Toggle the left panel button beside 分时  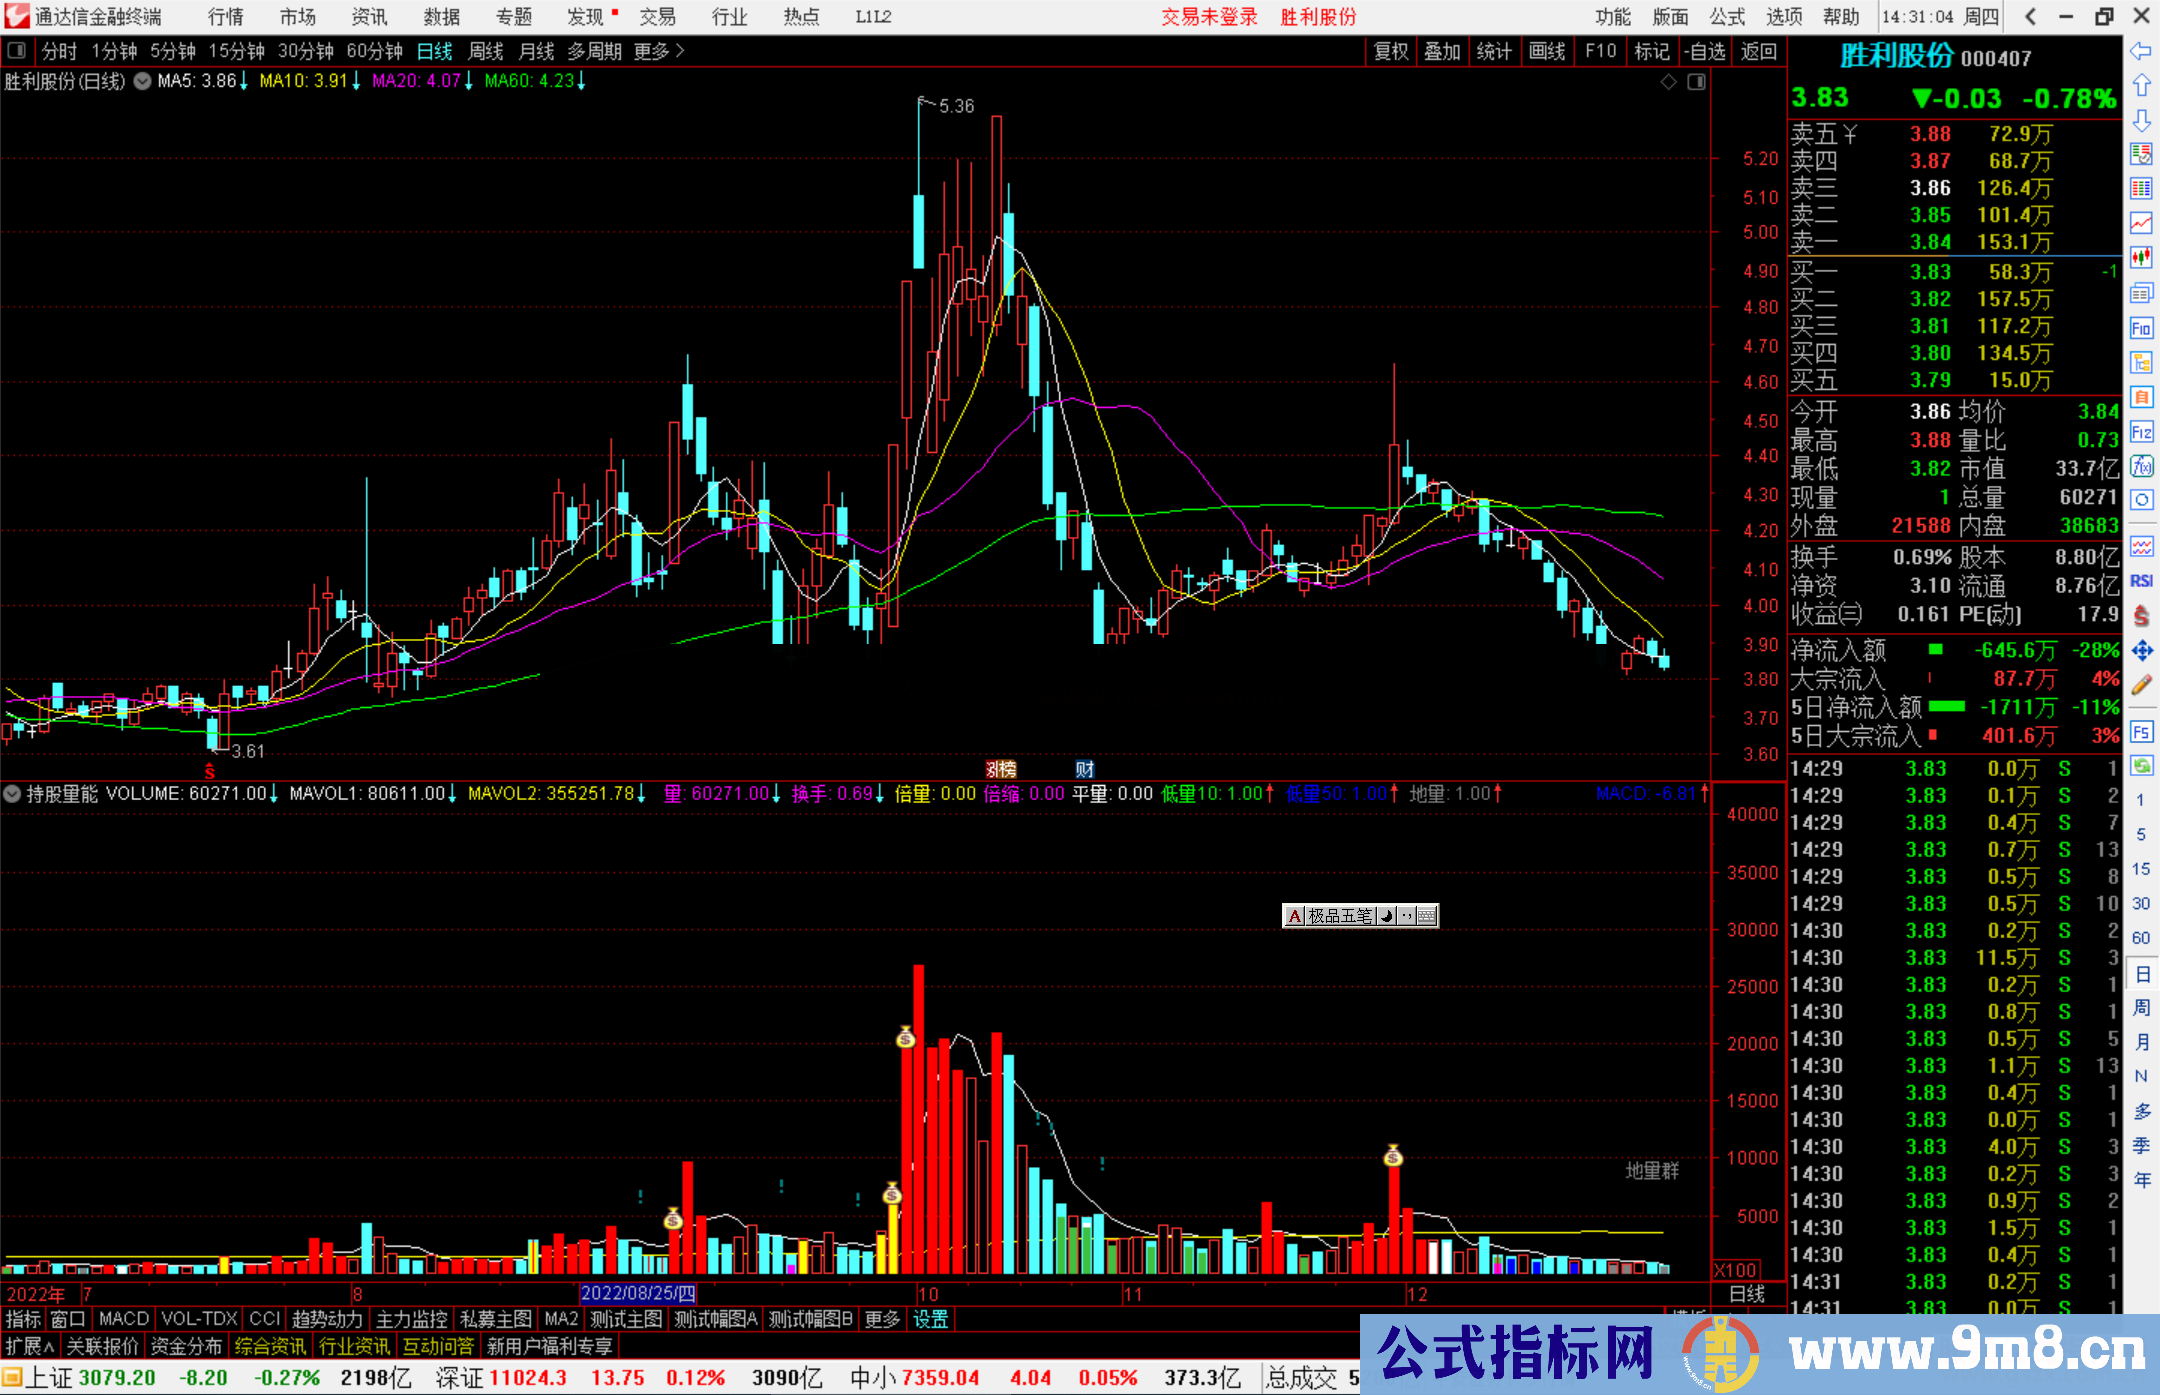point(17,51)
